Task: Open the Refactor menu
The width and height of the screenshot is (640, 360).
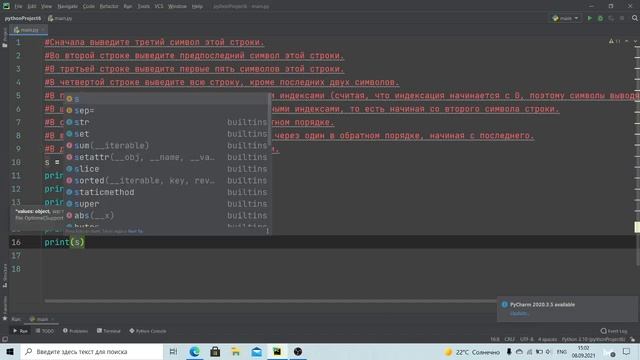Action: pos(109,6)
